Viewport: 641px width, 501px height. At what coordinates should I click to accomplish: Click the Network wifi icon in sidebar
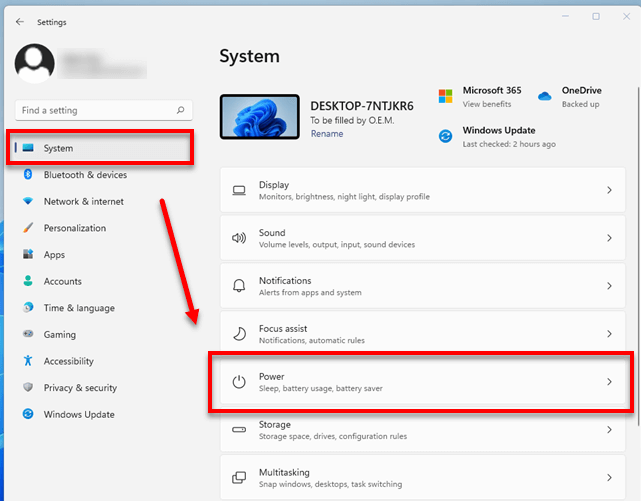[28, 201]
